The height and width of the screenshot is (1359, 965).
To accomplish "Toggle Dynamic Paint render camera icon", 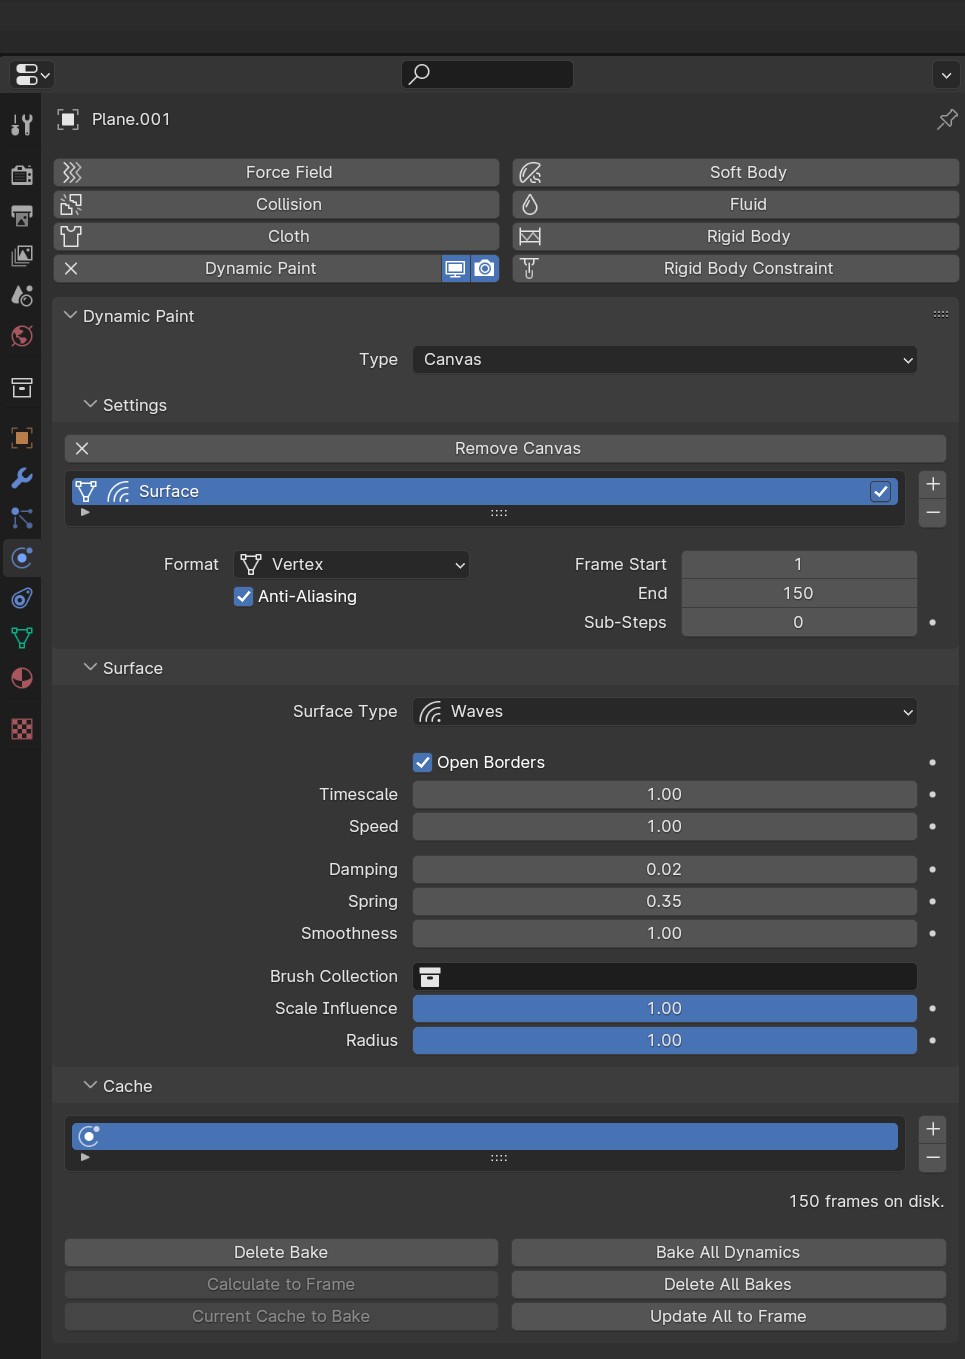I will tap(485, 268).
